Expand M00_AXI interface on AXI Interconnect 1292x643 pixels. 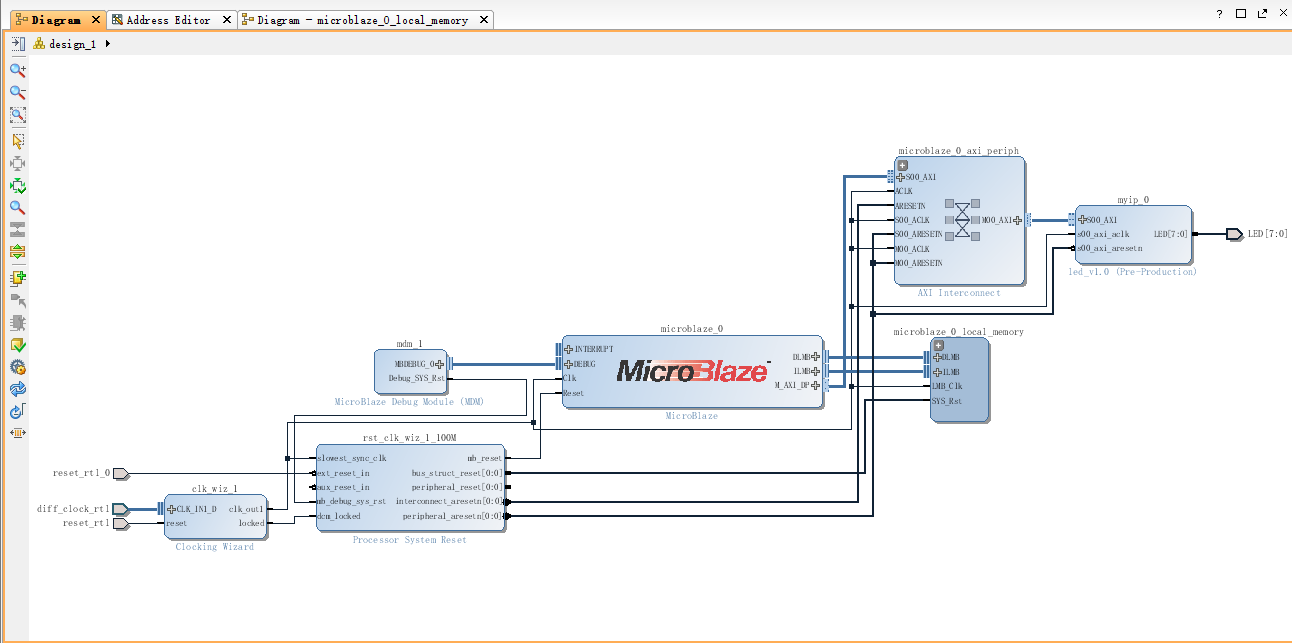(1018, 220)
